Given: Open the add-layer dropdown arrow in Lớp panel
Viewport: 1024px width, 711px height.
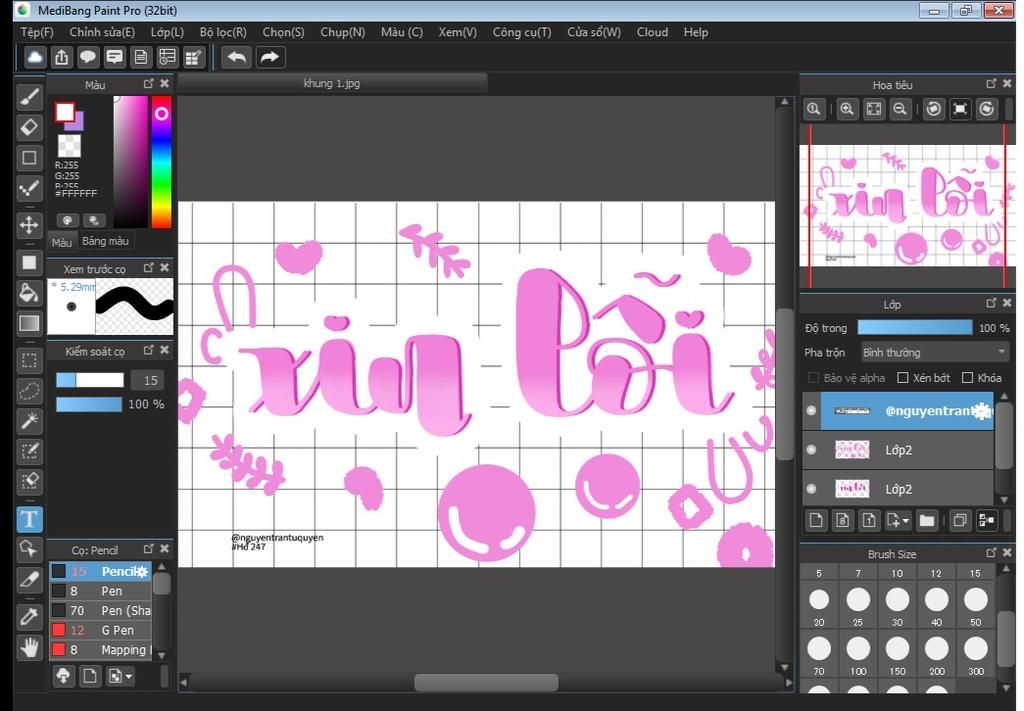Looking at the screenshot, I should pyautogui.click(x=906, y=521).
